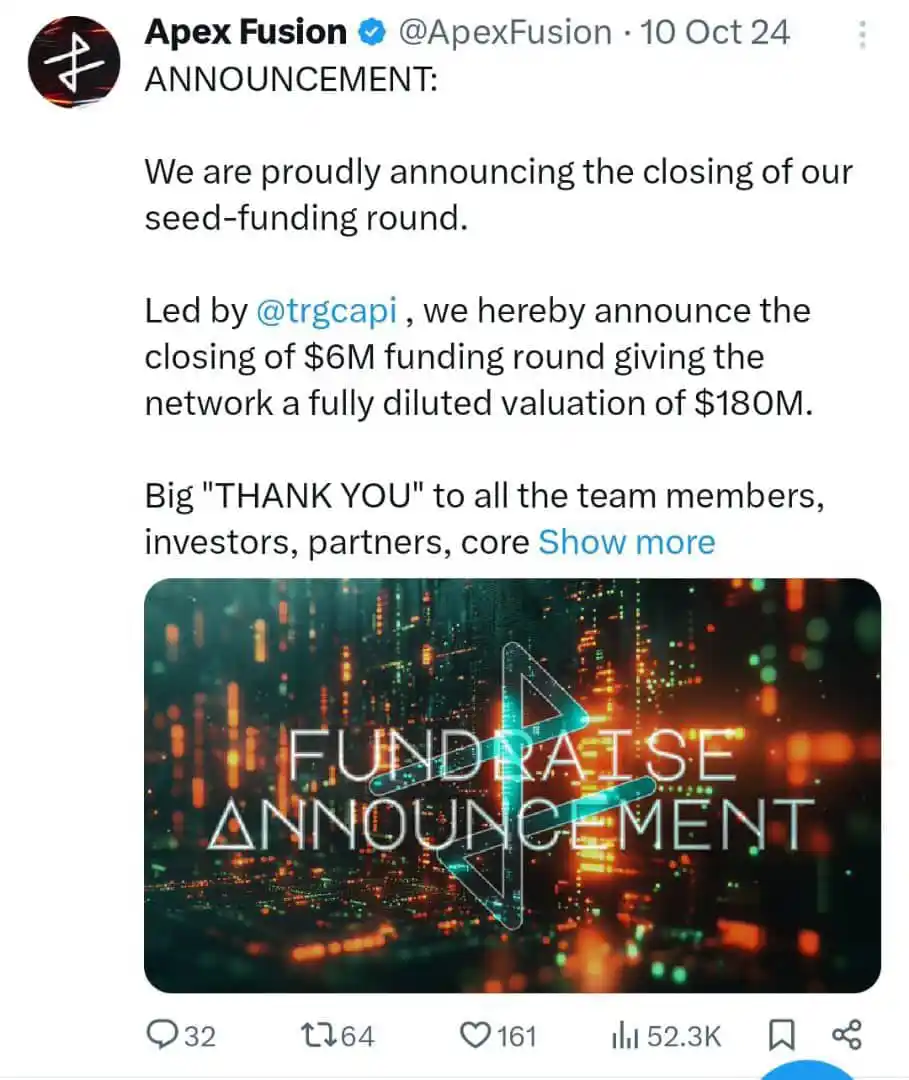Select the 10 Oct 24 timestamp
The image size is (909, 1080).
click(x=713, y=31)
